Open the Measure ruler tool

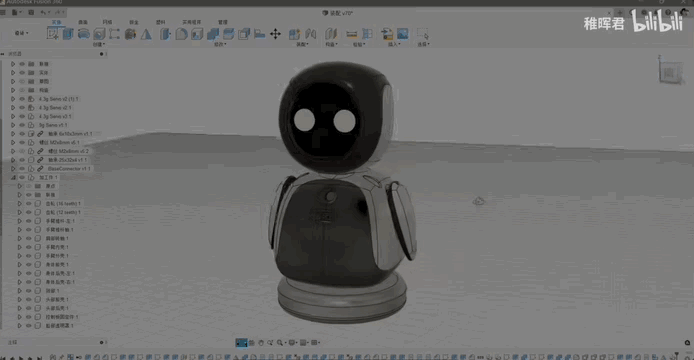352,34
